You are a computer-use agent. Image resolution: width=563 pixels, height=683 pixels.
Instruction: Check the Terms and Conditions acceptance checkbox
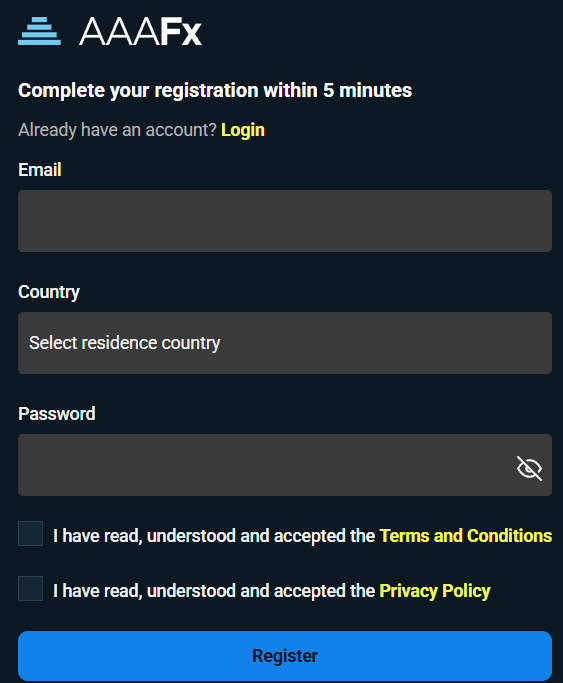click(30, 534)
